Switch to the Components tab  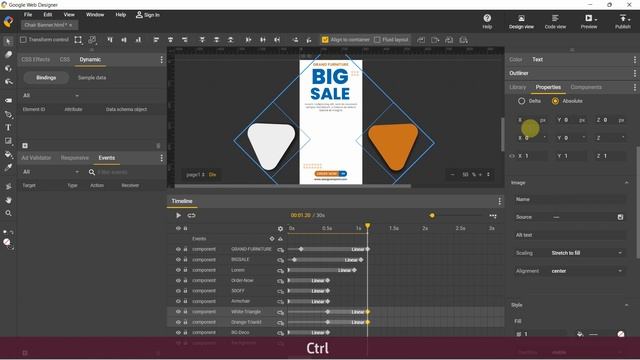[586, 87]
